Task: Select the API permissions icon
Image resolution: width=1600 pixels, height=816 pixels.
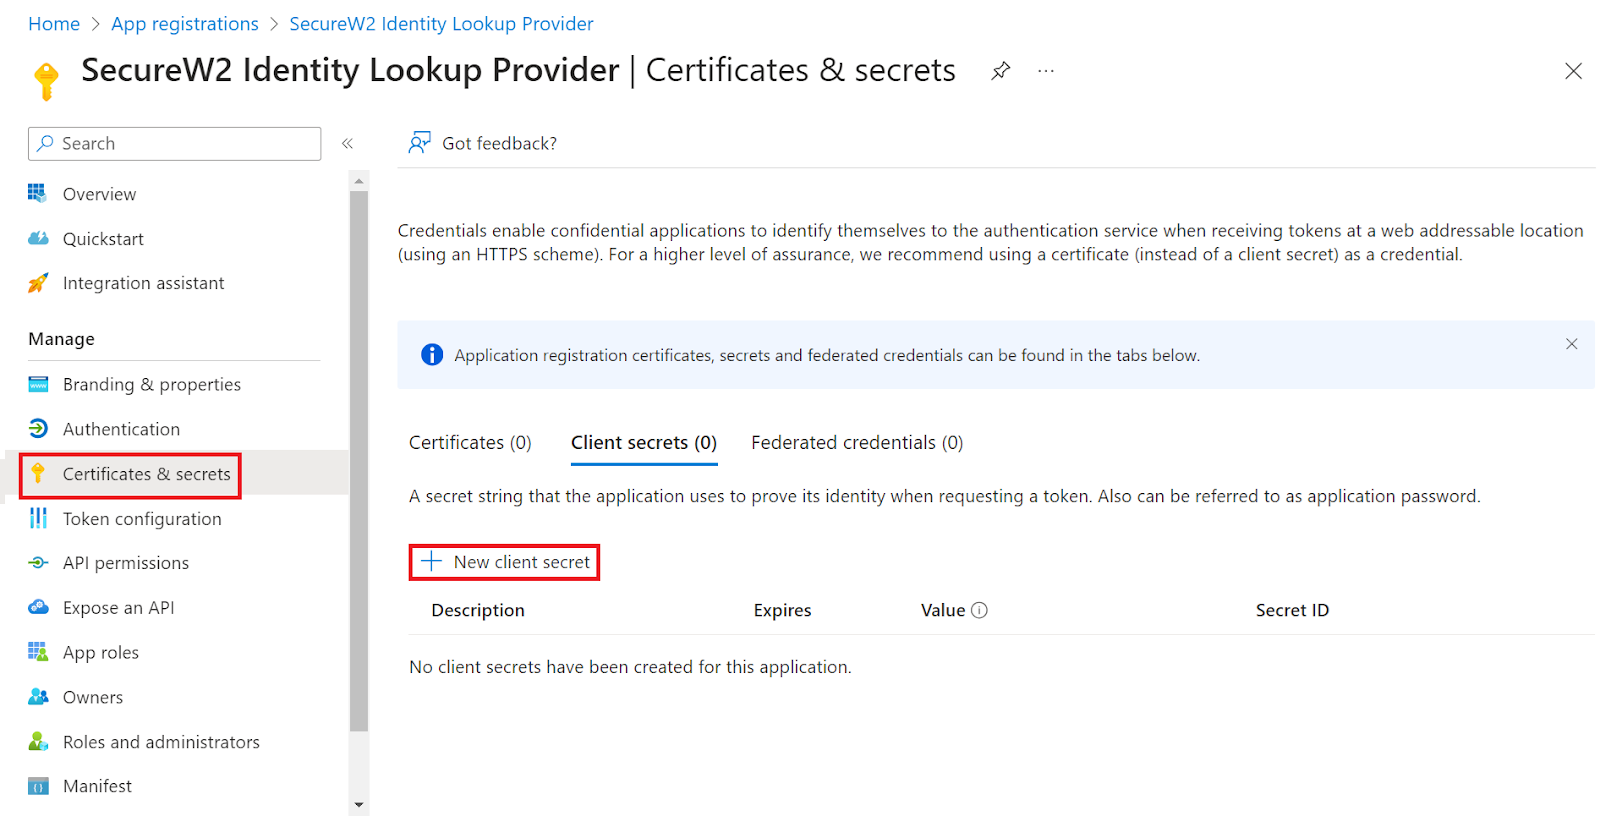Action: click(38, 563)
